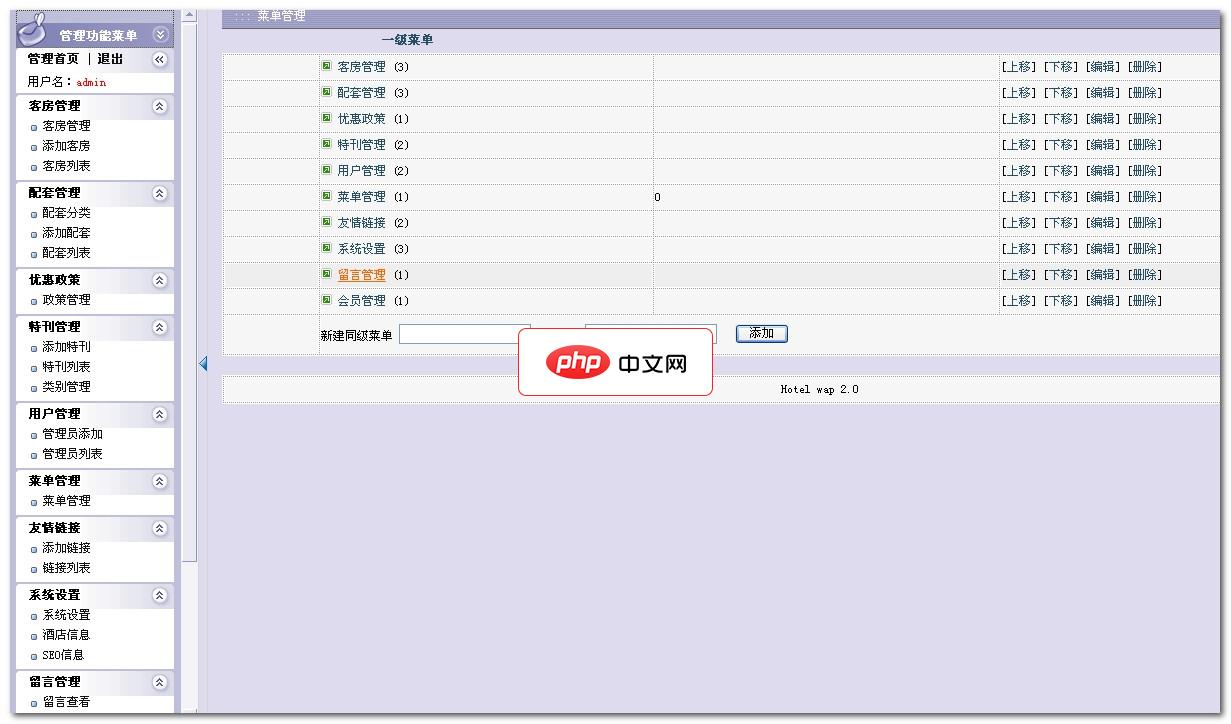
Task: Collapse the 系统设置 sidebar section
Action: click(160, 595)
